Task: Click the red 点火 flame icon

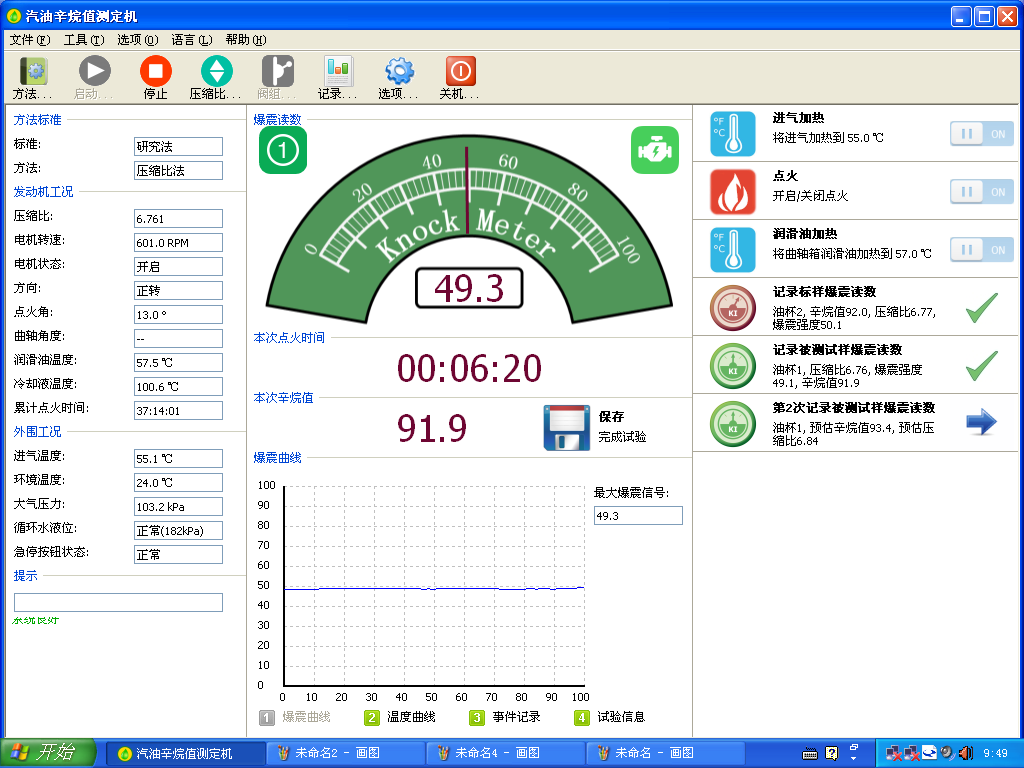Action: click(733, 191)
